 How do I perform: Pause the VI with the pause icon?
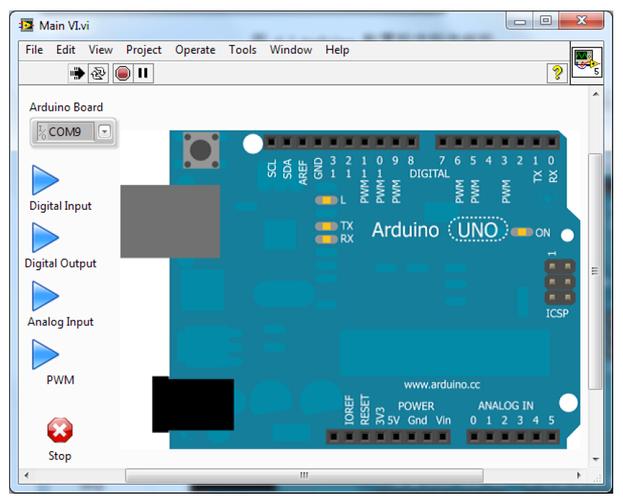coord(143,73)
